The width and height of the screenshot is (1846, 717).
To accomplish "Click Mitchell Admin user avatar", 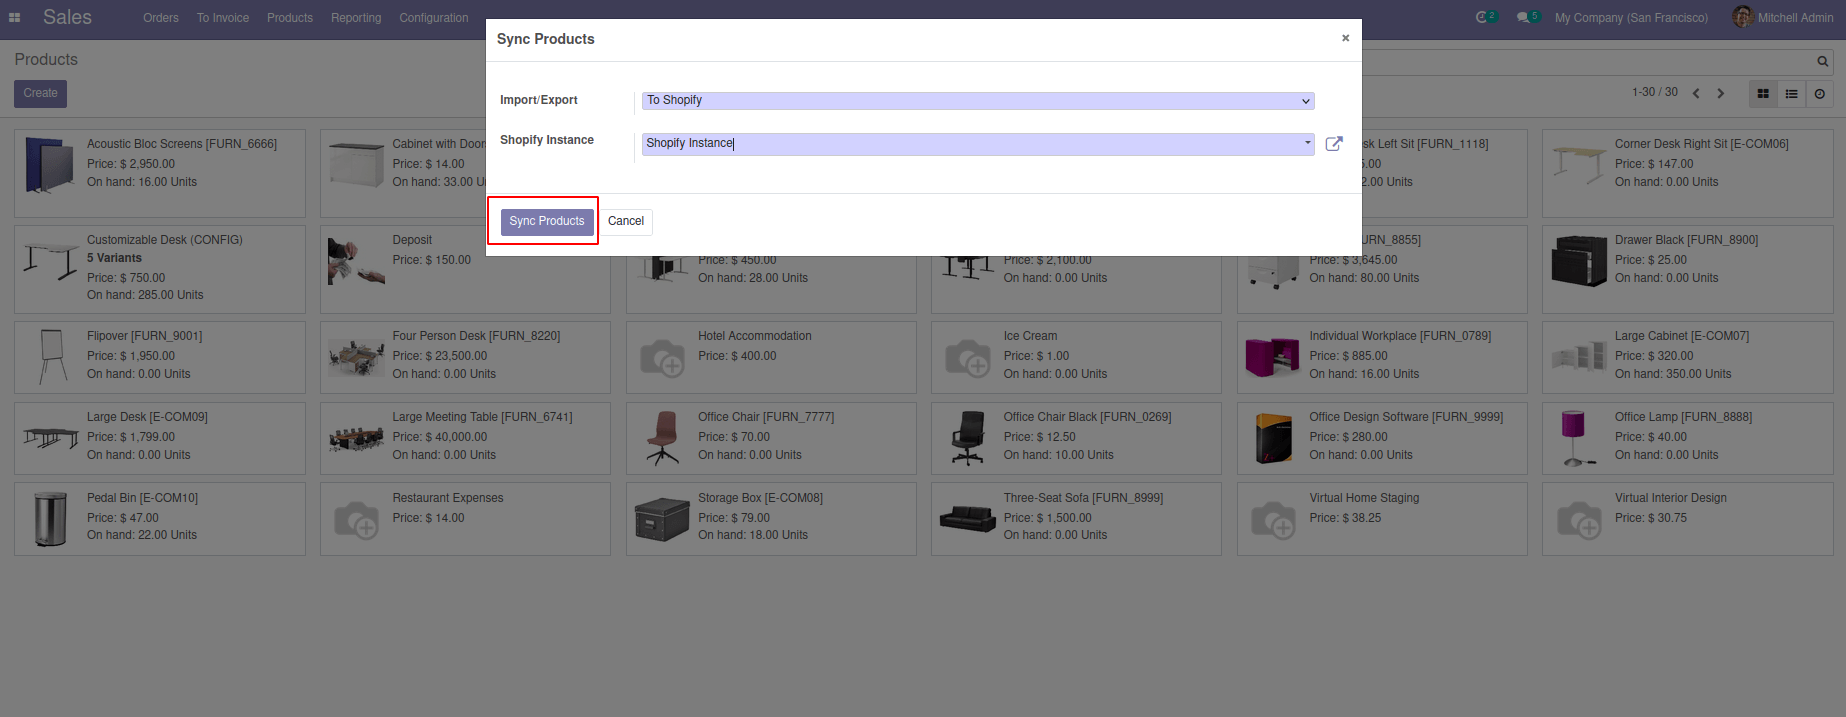I will point(1742,17).
